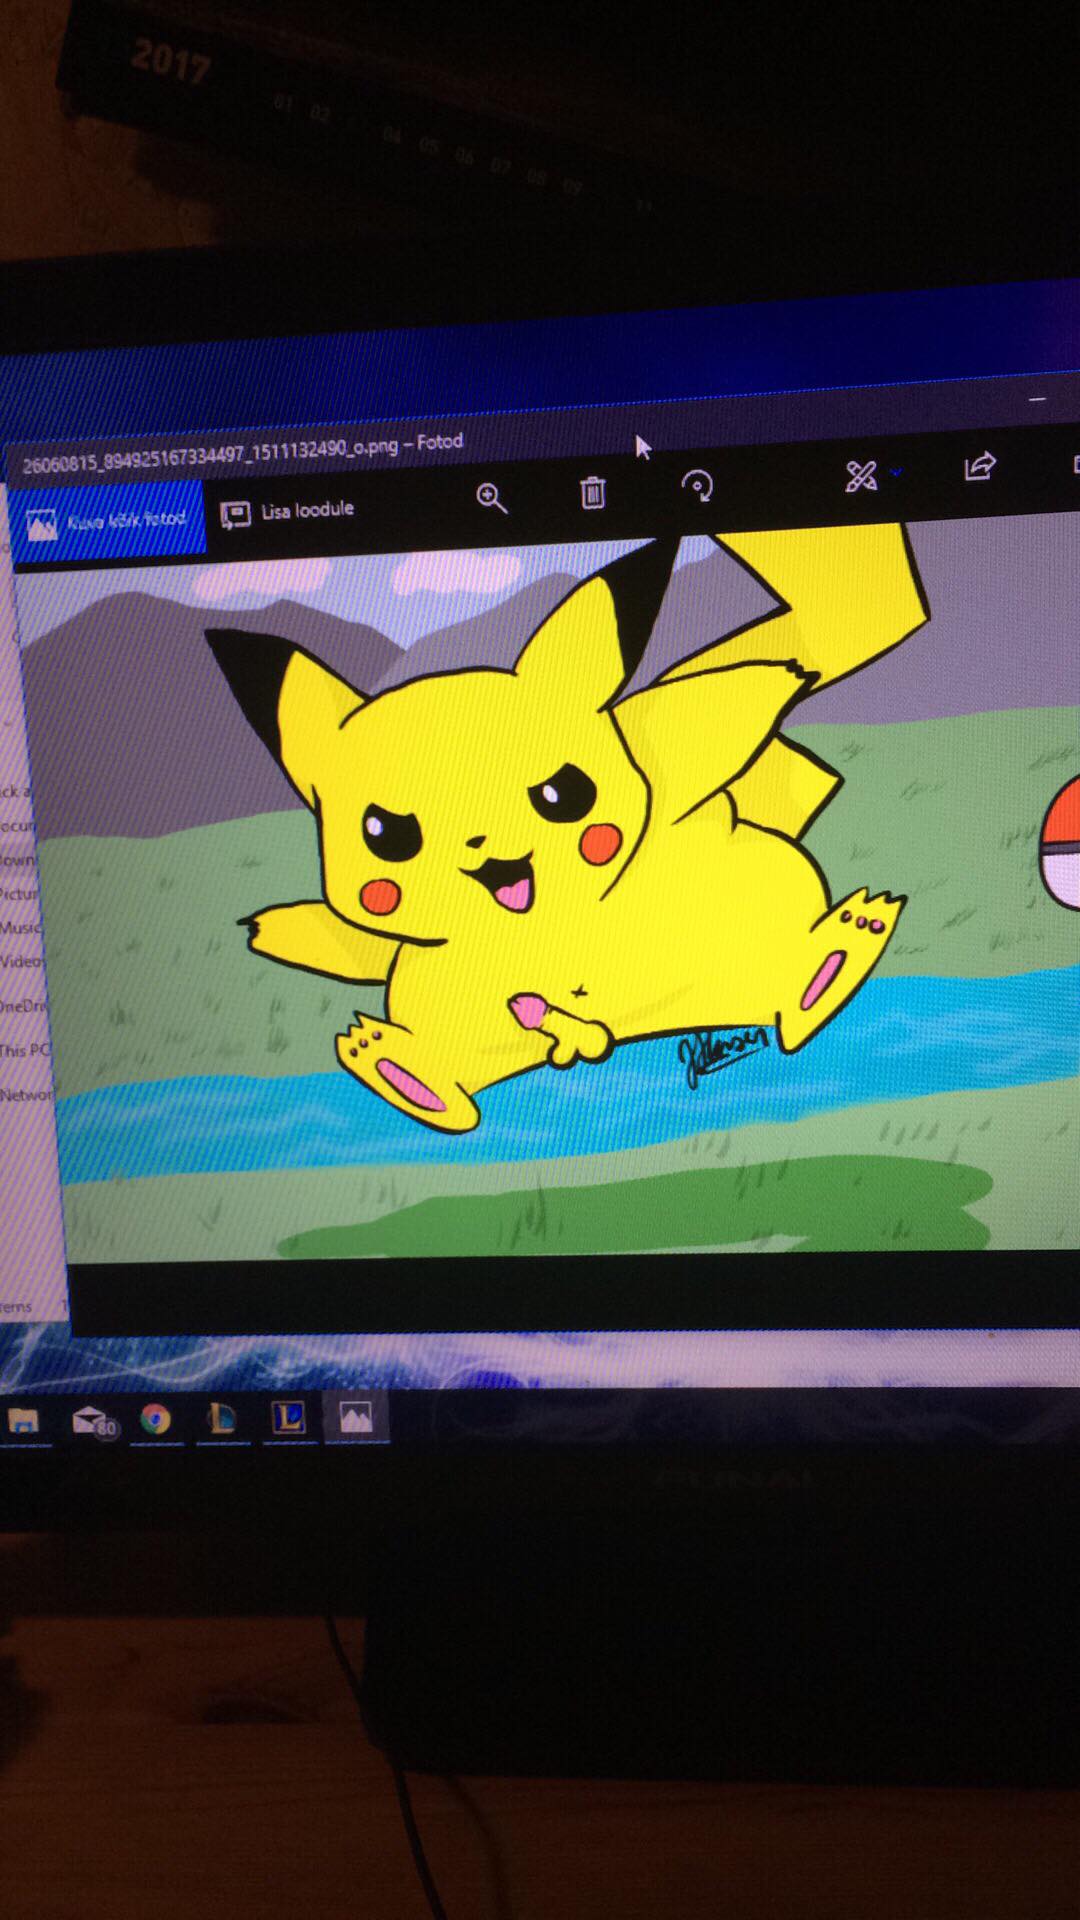
Task: Go back via 'Kuva kõik fotod' button
Action: (107, 520)
